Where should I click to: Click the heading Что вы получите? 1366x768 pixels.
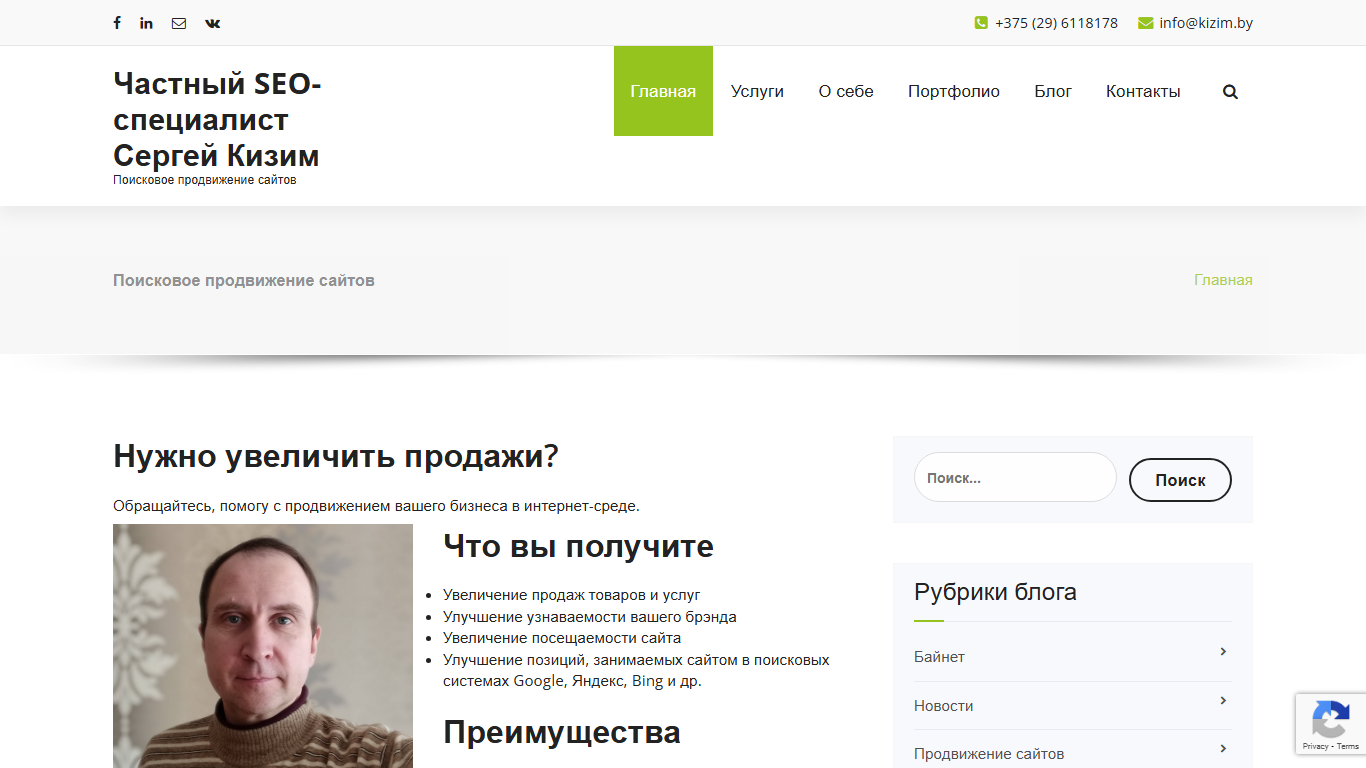[x=578, y=546]
